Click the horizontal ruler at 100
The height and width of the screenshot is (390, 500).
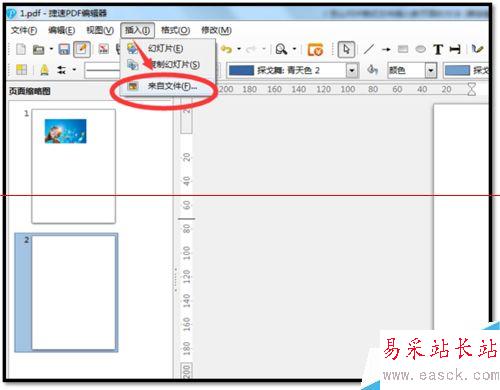[x=348, y=89]
